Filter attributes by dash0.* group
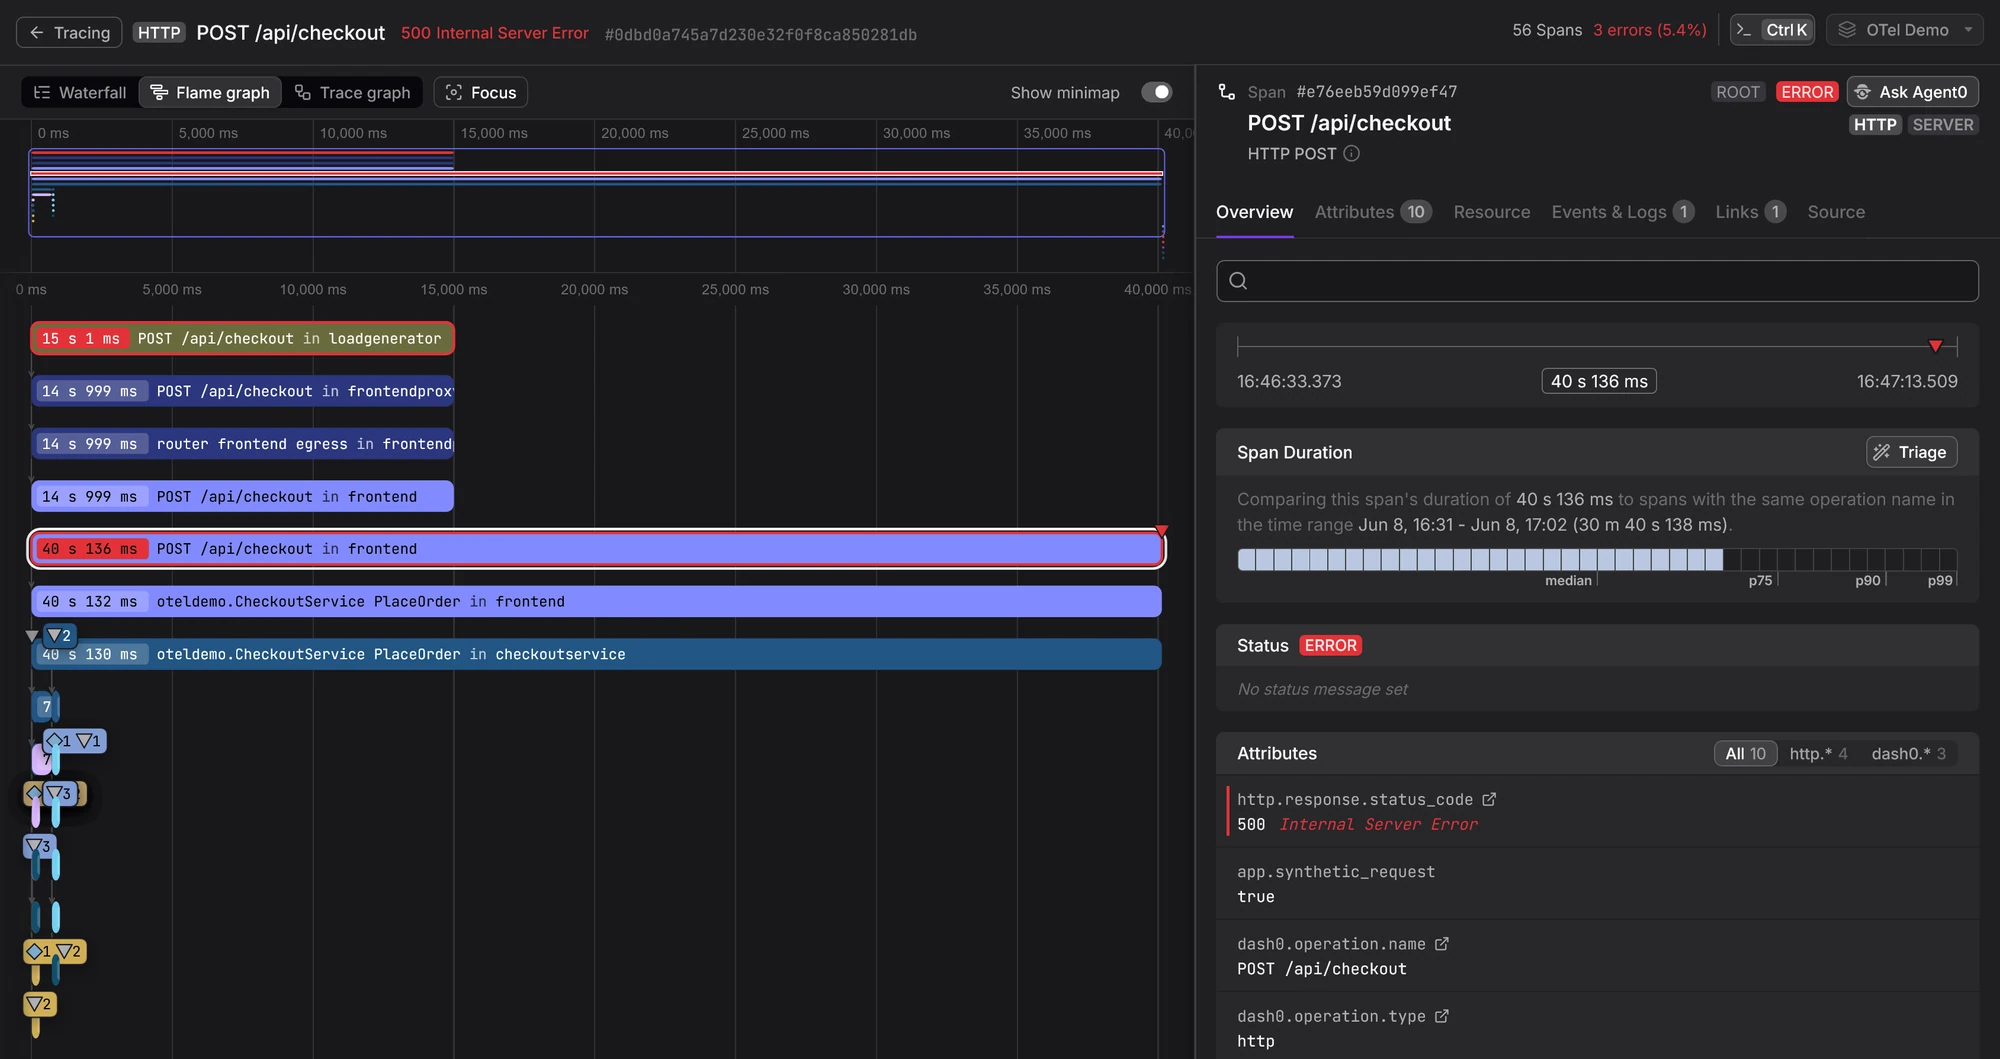This screenshot has height=1059, width=2000. click(1908, 754)
